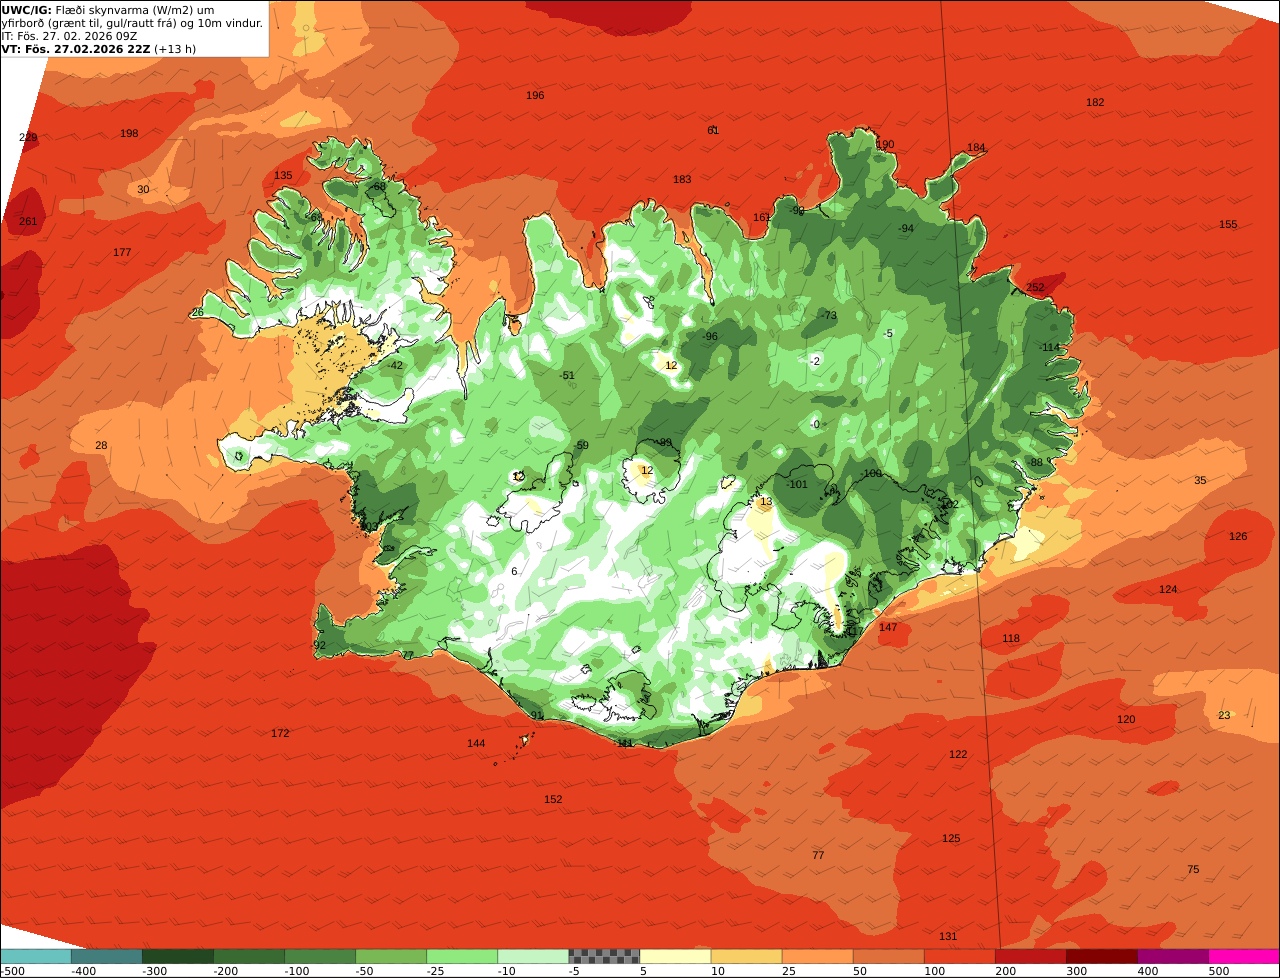This screenshot has width=1280, height=978.
Task: Pick the light green swatch between -50 and -25
Action: click(x=391, y=956)
